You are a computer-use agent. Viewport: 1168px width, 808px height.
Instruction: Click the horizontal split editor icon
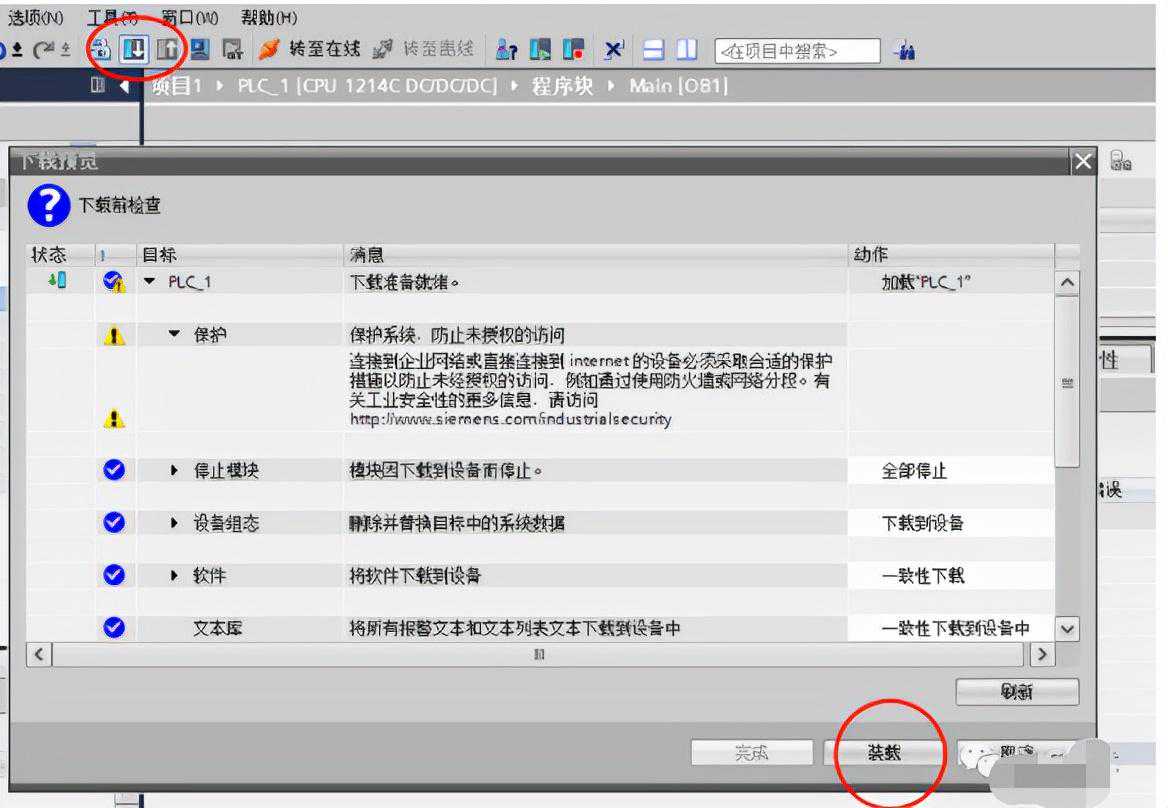[x=654, y=49]
